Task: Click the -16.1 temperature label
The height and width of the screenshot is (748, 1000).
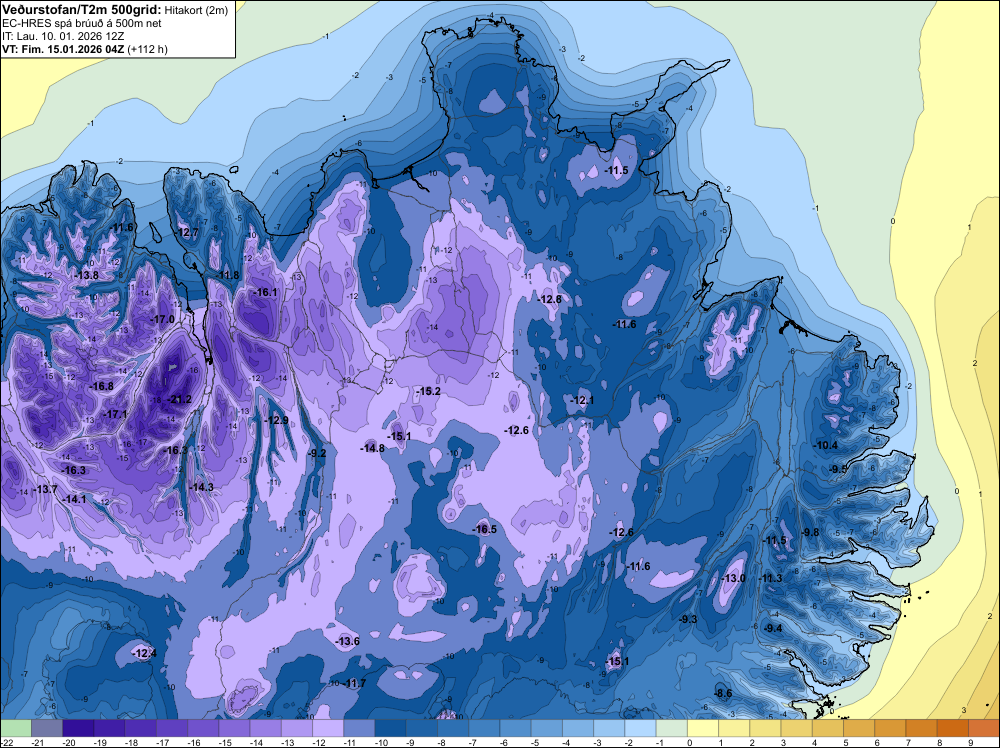Action: [265, 292]
